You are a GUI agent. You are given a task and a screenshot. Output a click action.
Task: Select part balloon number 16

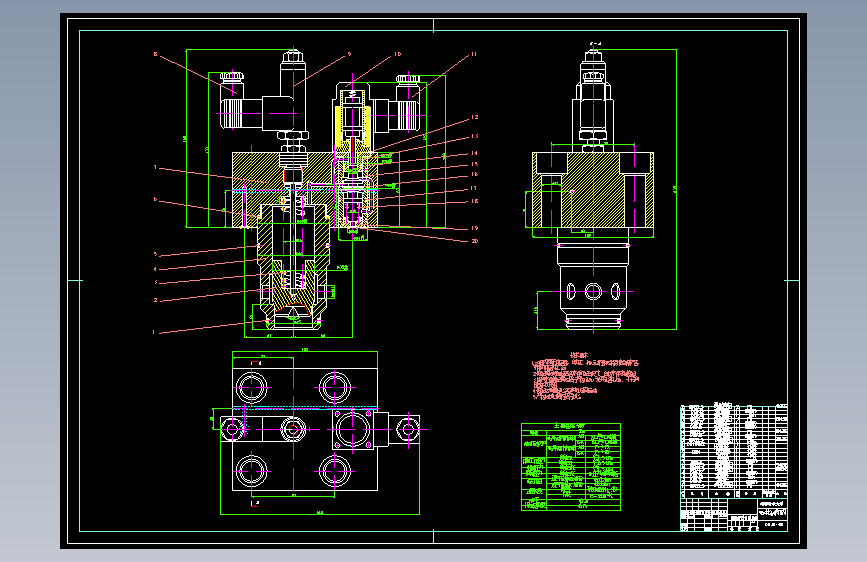(x=474, y=174)
